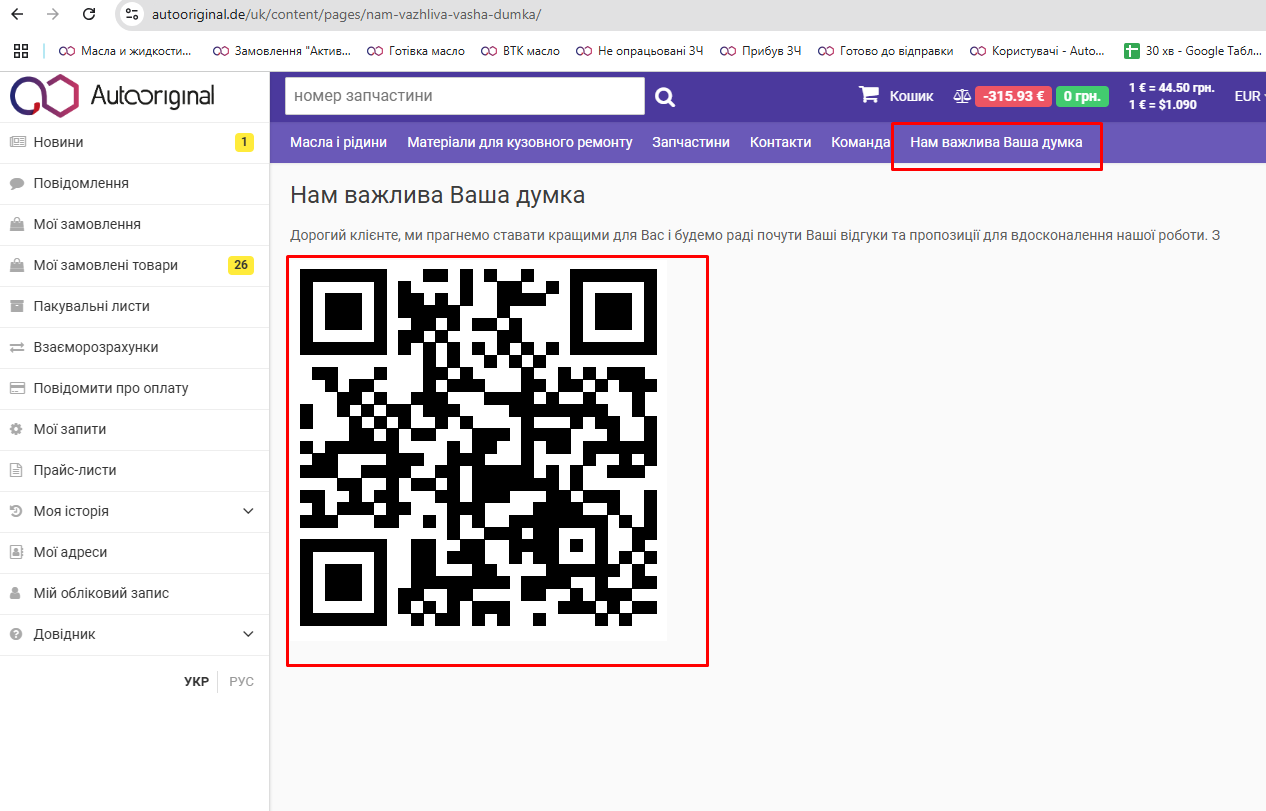Open the browser apps grid icon

point(21,51)
